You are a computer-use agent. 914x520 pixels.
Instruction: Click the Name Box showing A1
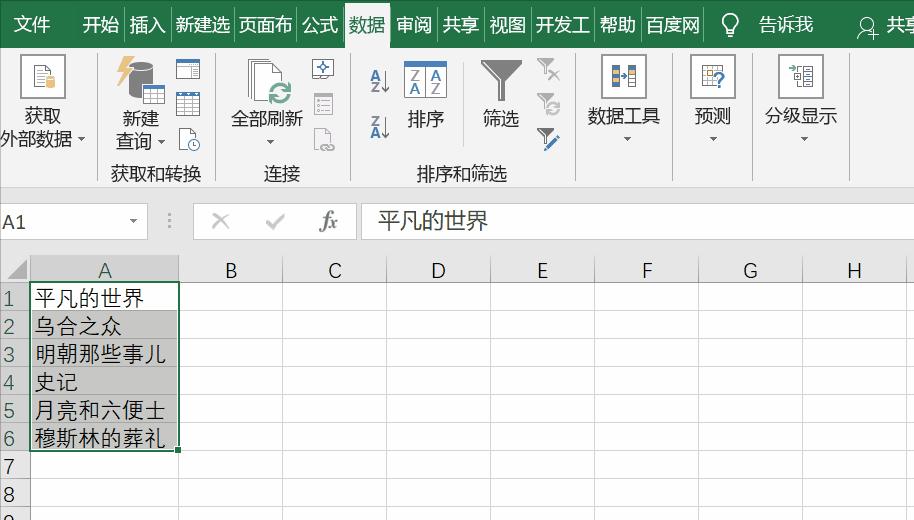click(61, 222)
